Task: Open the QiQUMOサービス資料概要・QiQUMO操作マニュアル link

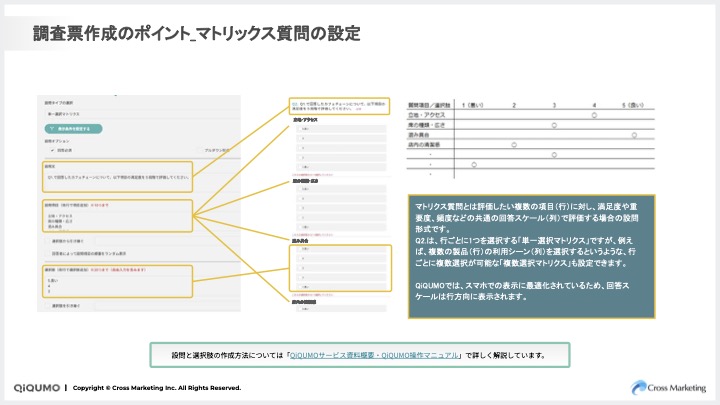Action: (373, 354)
